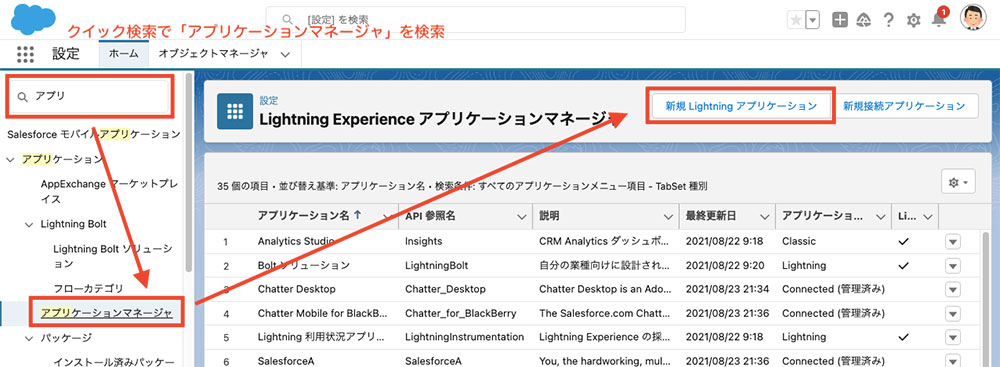Collapse the Lightning Bolt tree node
This screenshot has height=367, width=1000.
29,224
